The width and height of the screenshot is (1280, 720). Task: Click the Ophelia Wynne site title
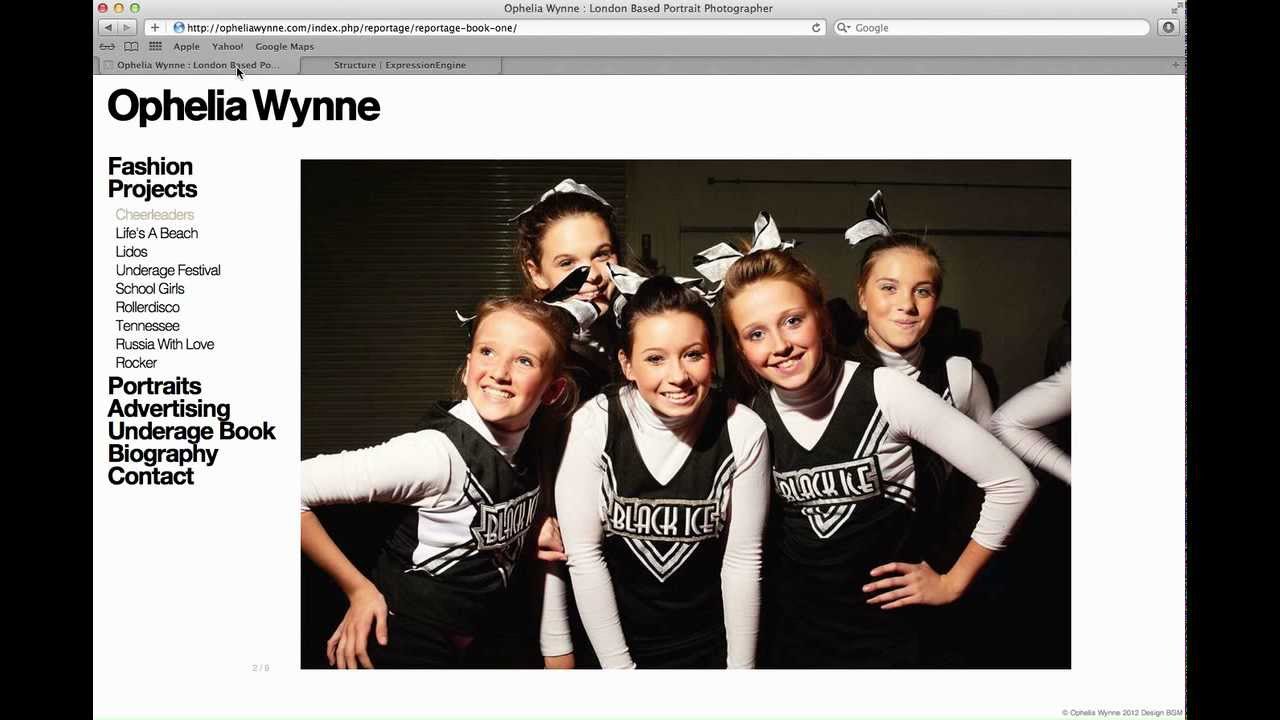(243, 106)
